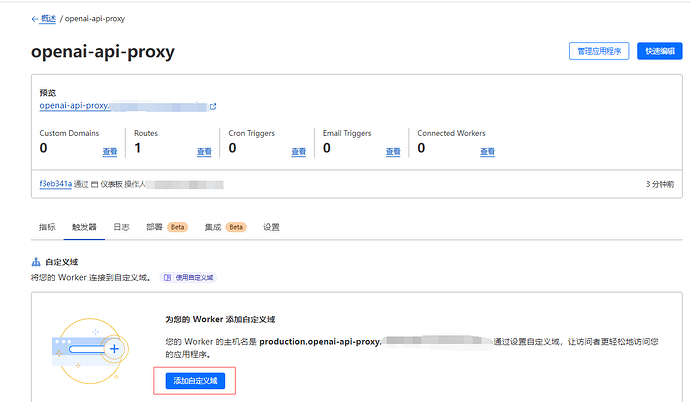Click the 快速编辑 button
The image size is (690, 402).
pos(660,51)
